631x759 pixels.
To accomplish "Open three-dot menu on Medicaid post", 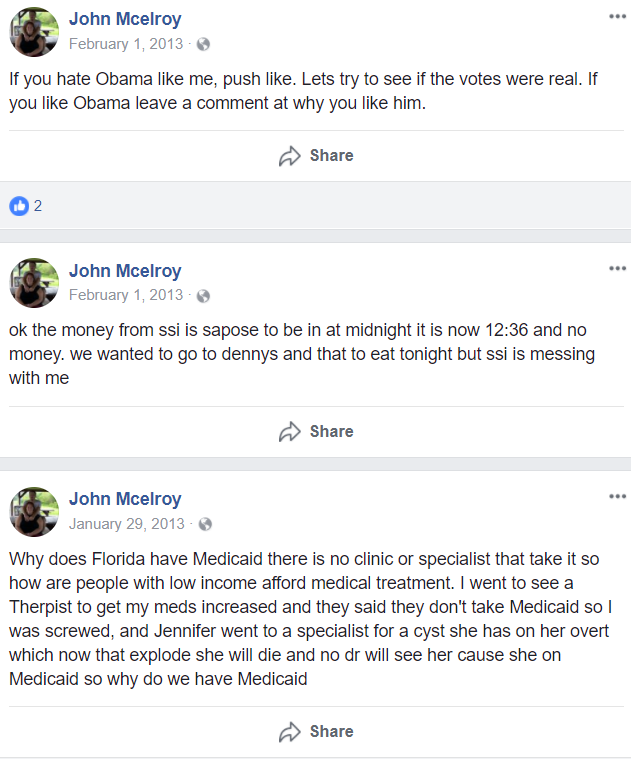I will (617, 496).
